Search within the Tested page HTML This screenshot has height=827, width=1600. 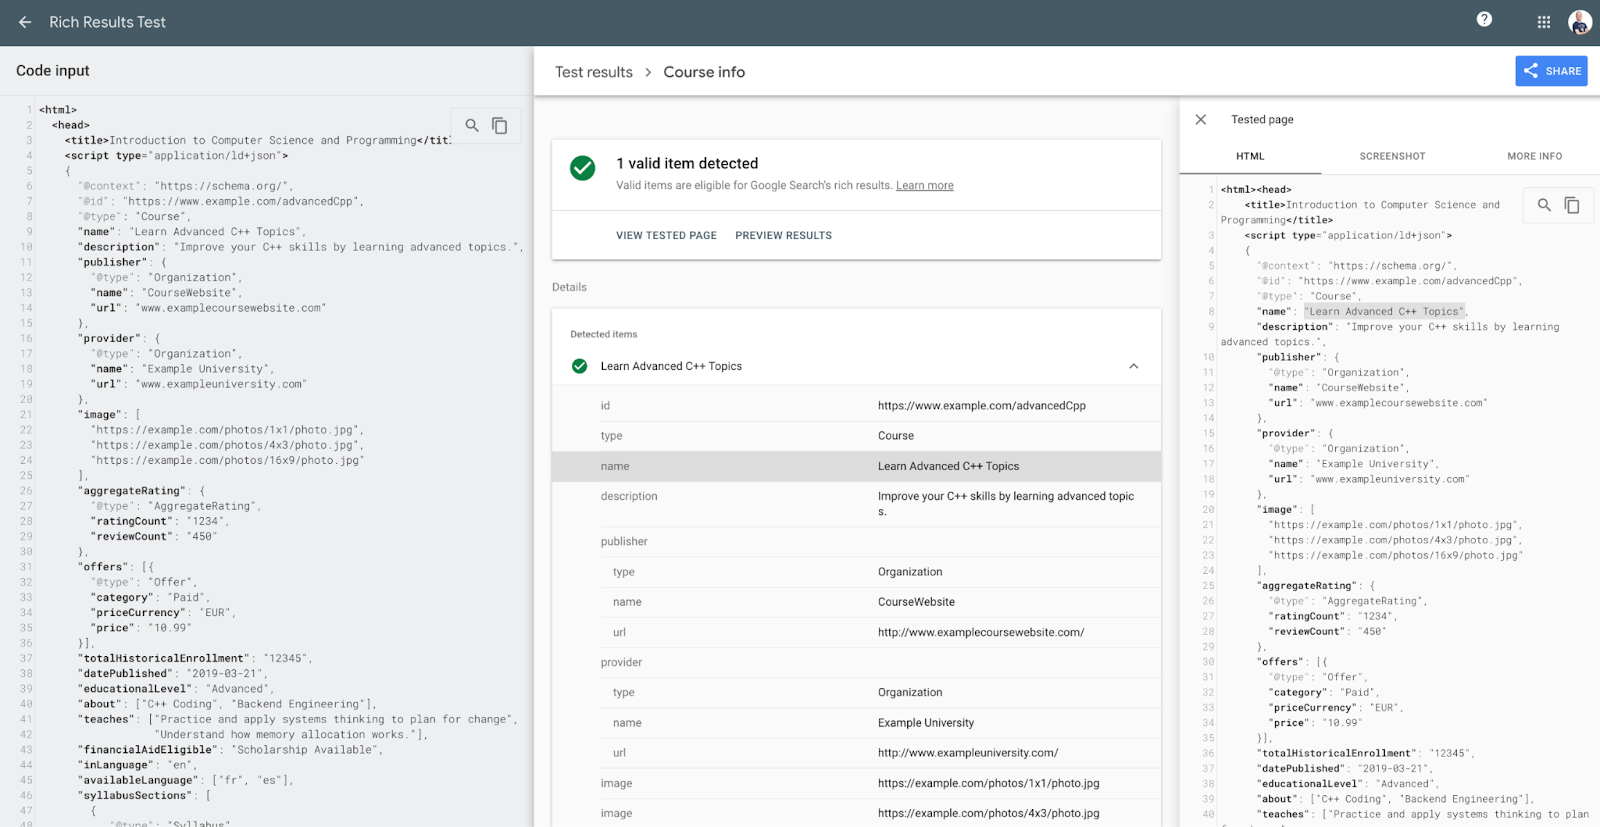[x=1544, y=205]
